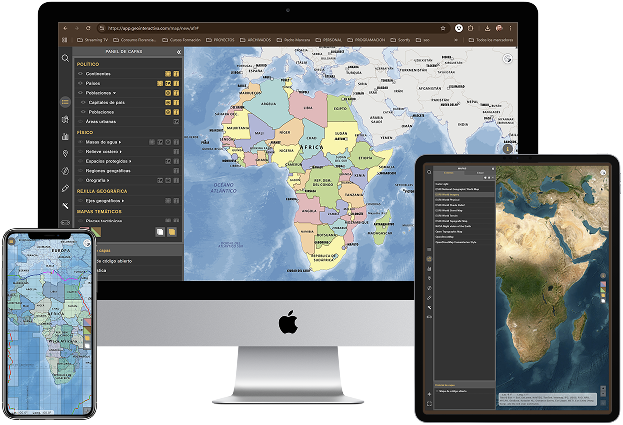This screenshot has width=623, height=425.
Task: Toggle visibility of the Países layer
Action: point(80,83)
